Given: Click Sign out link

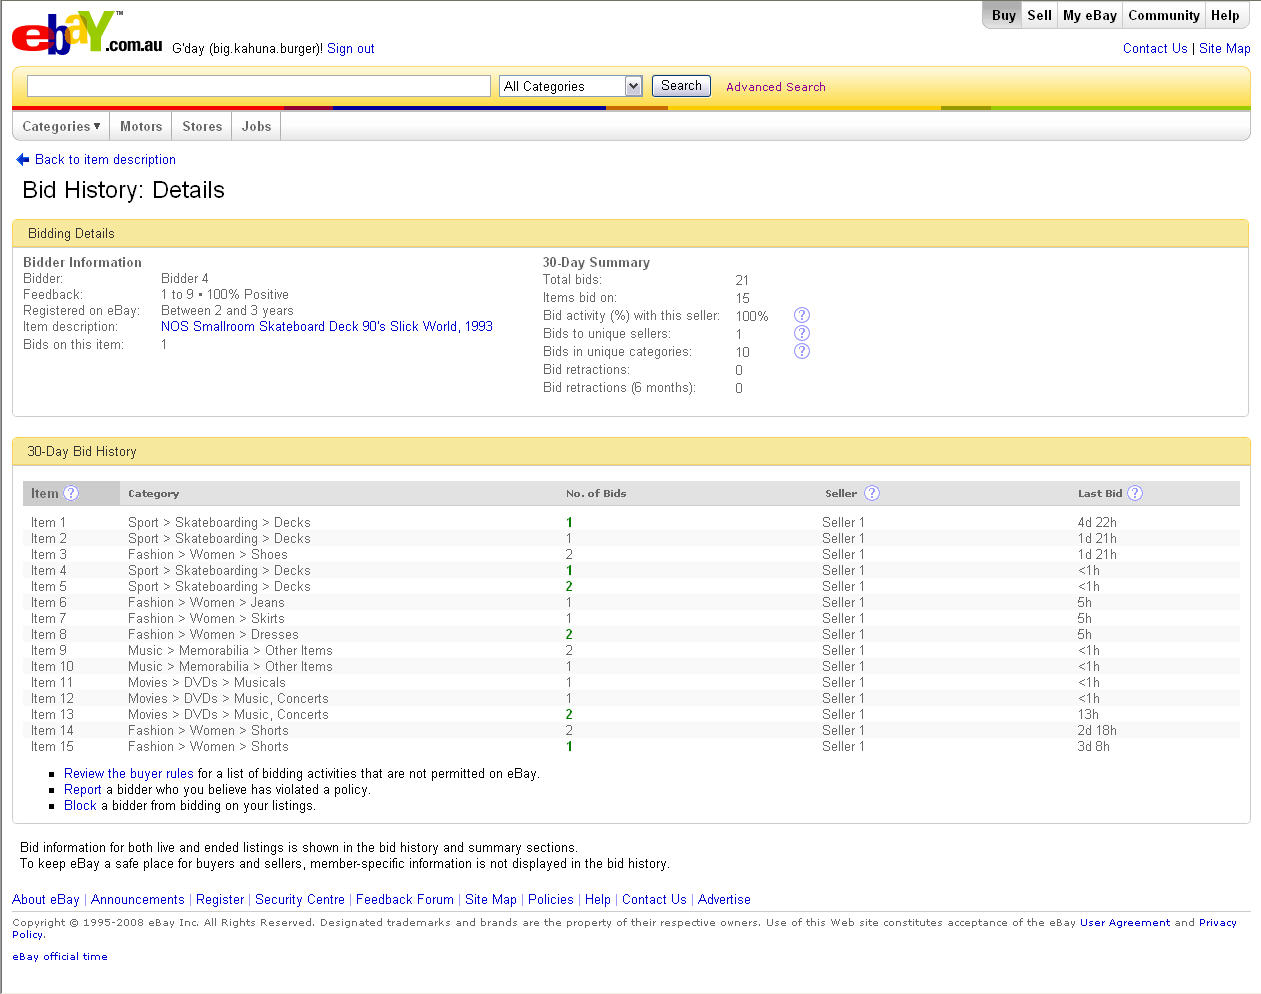Looking at the screenshot, I should pyautogui.click(x=351, y=49).
